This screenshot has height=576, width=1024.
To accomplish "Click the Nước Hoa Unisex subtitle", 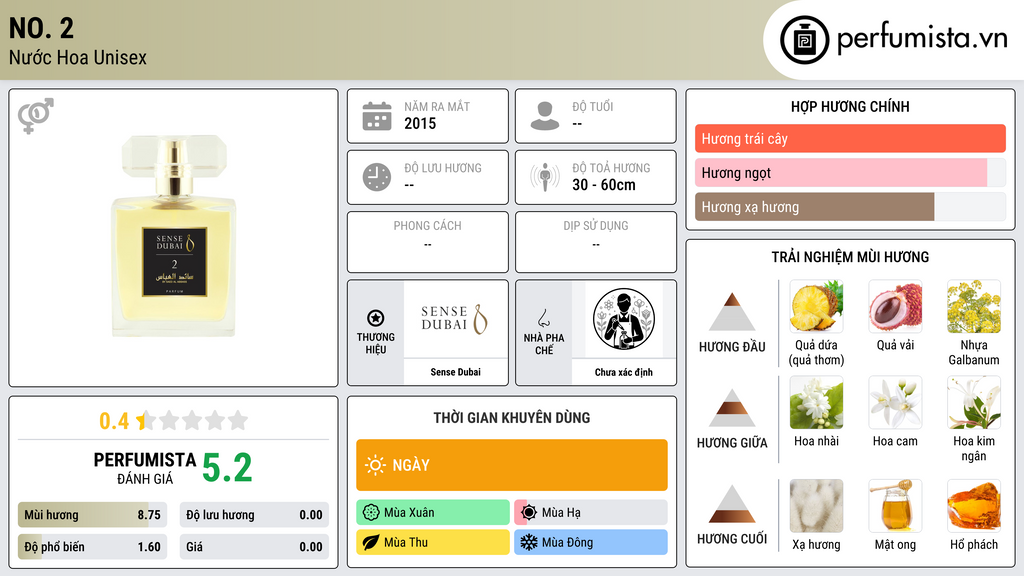I will 78,57.
